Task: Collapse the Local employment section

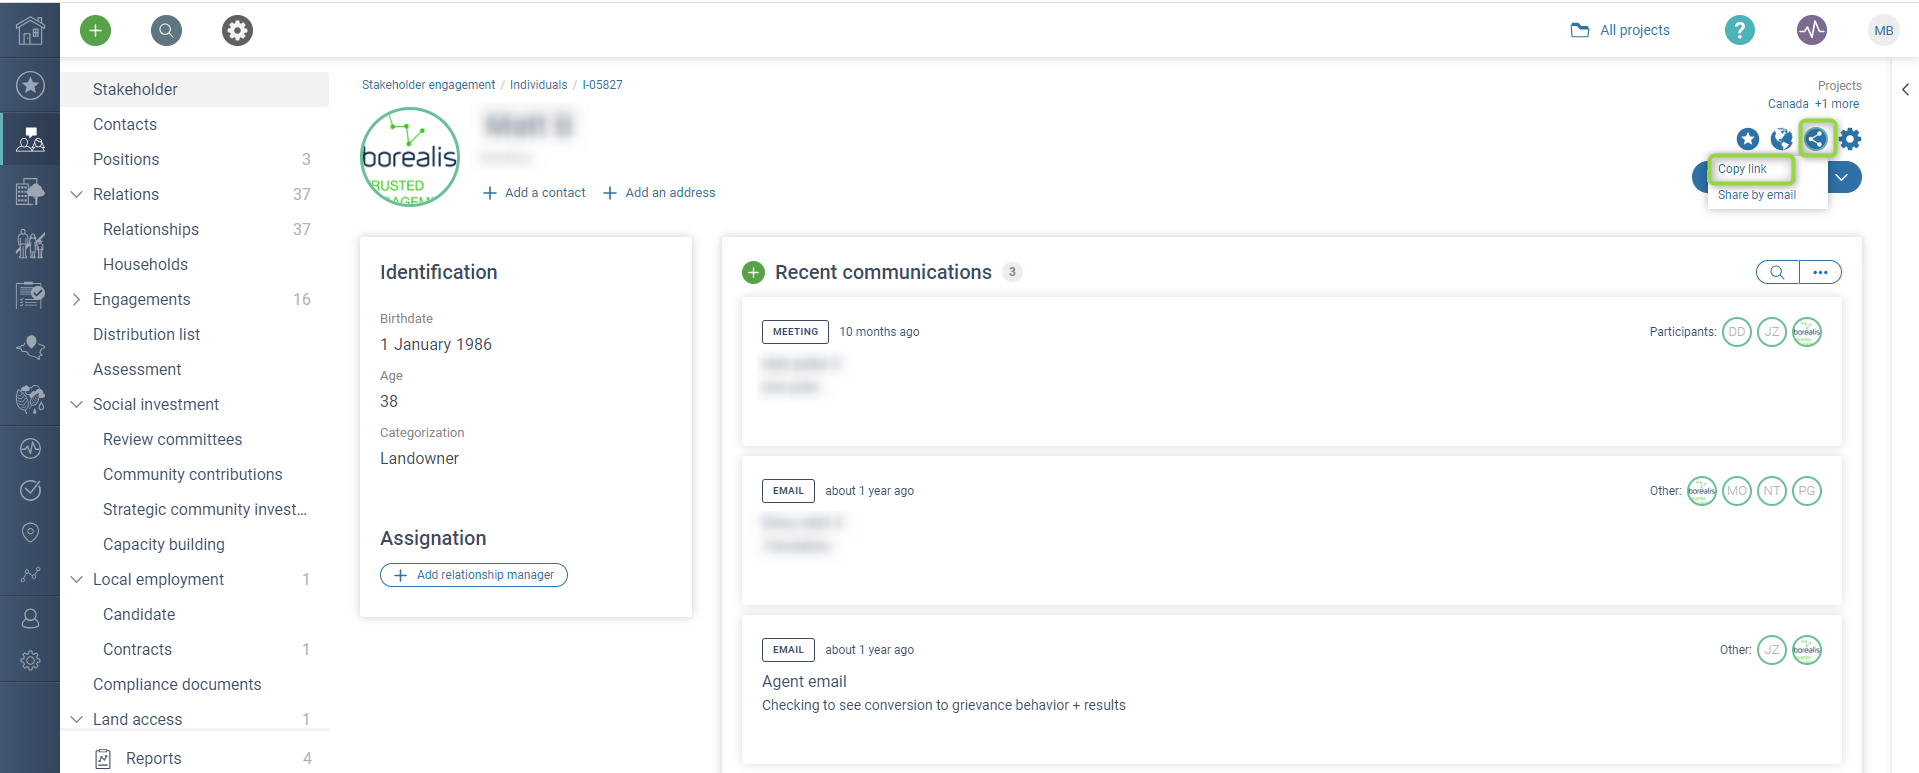Action: 76,579
